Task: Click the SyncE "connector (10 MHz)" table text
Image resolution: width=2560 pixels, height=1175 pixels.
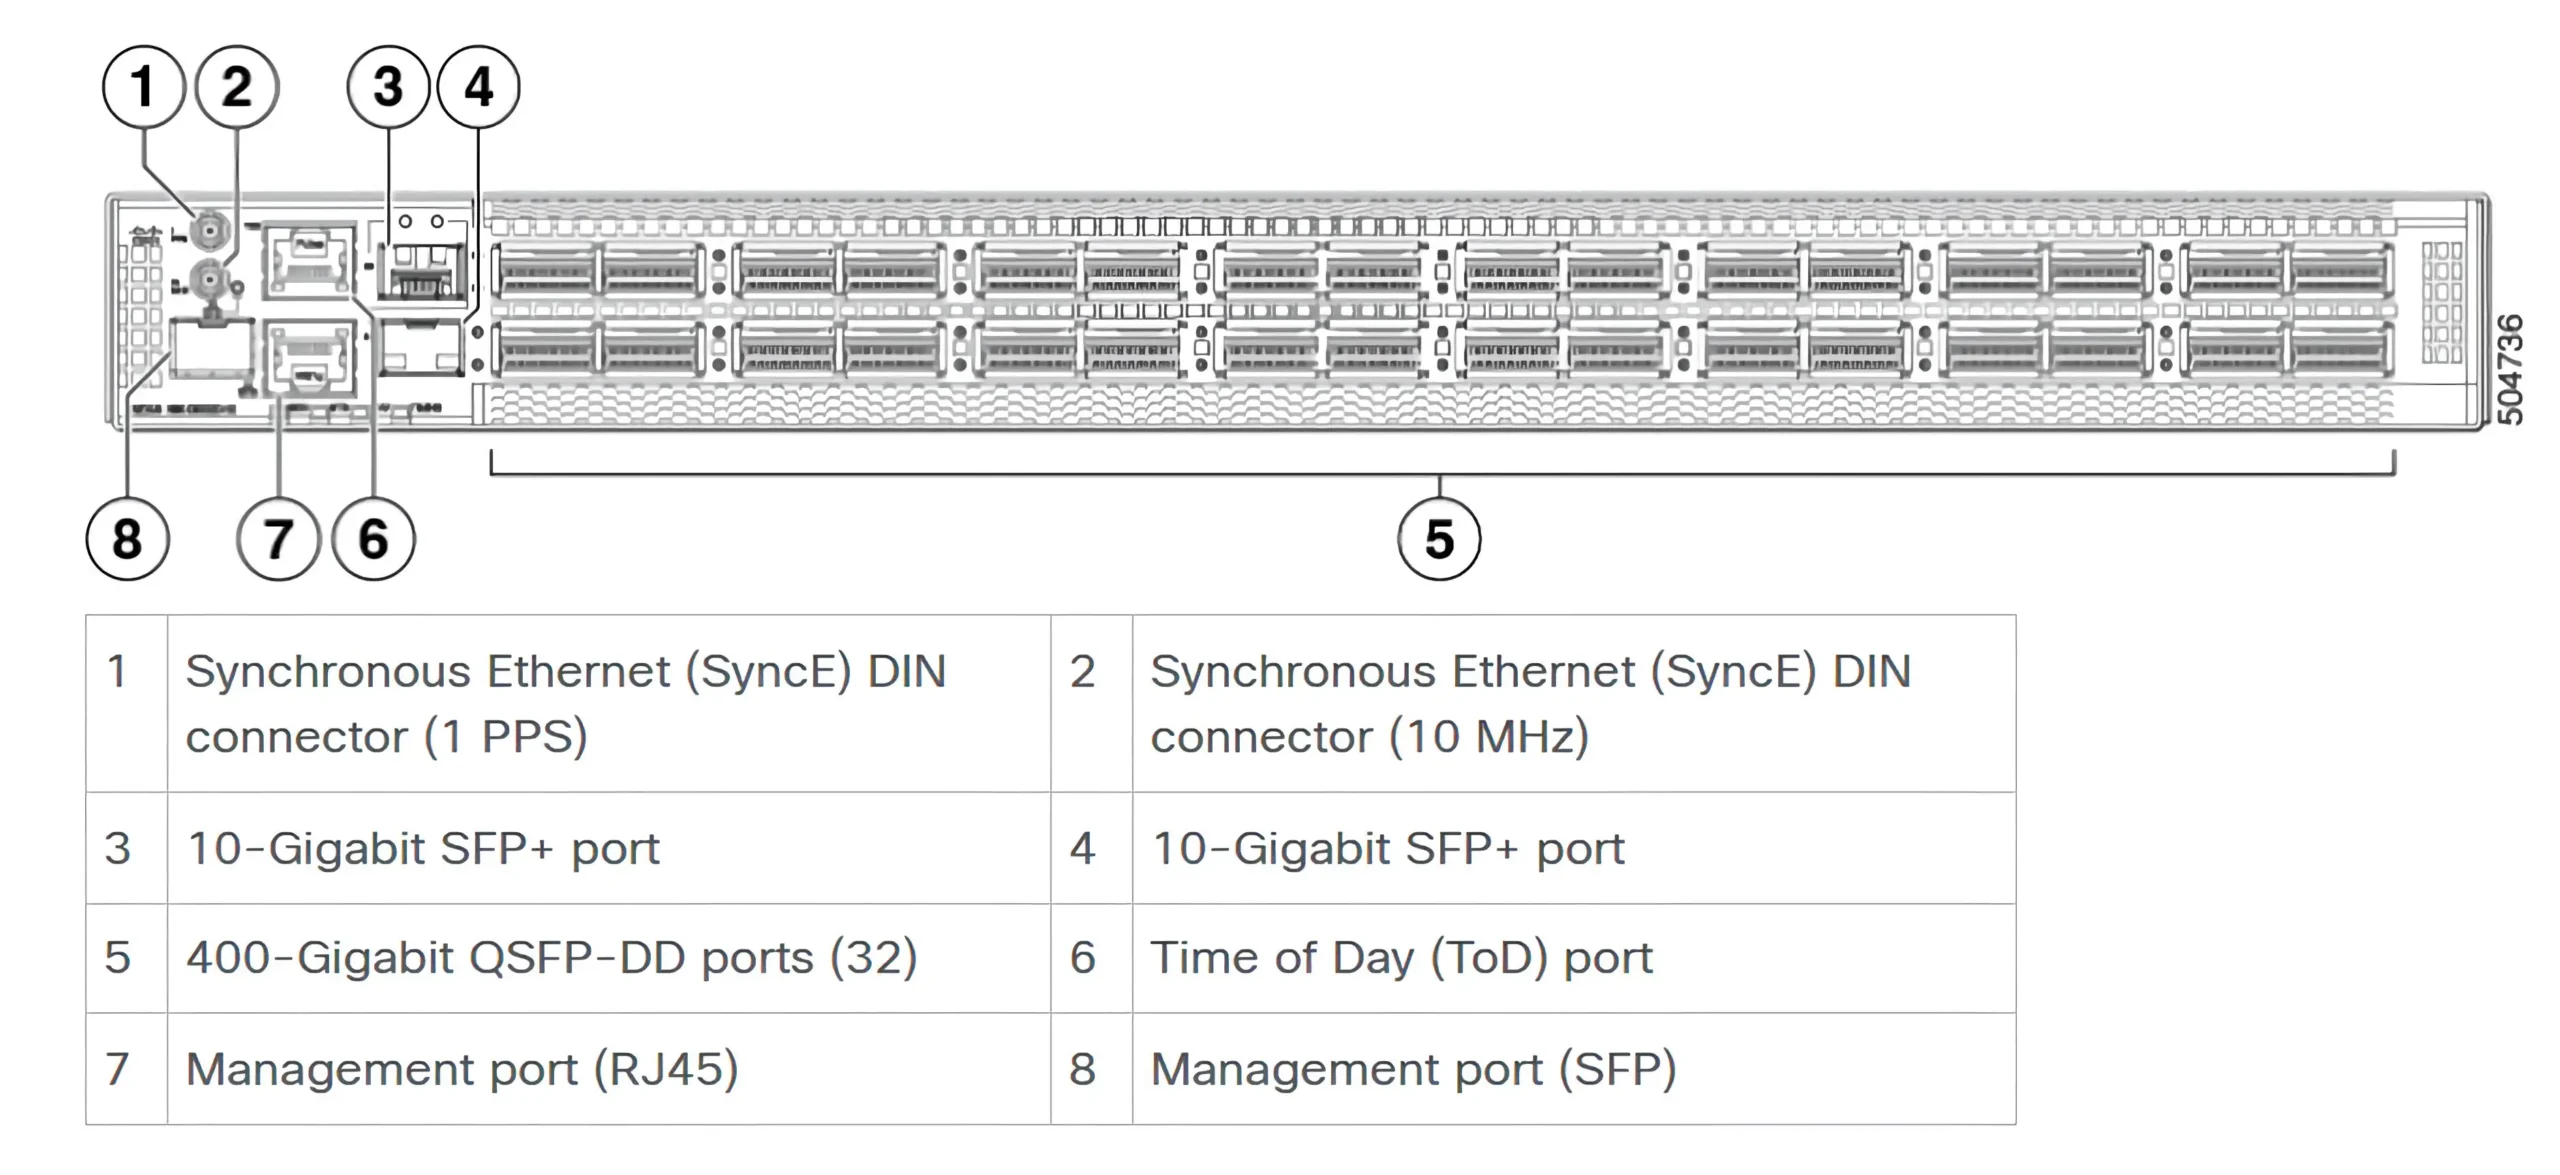Action: 1369,737
